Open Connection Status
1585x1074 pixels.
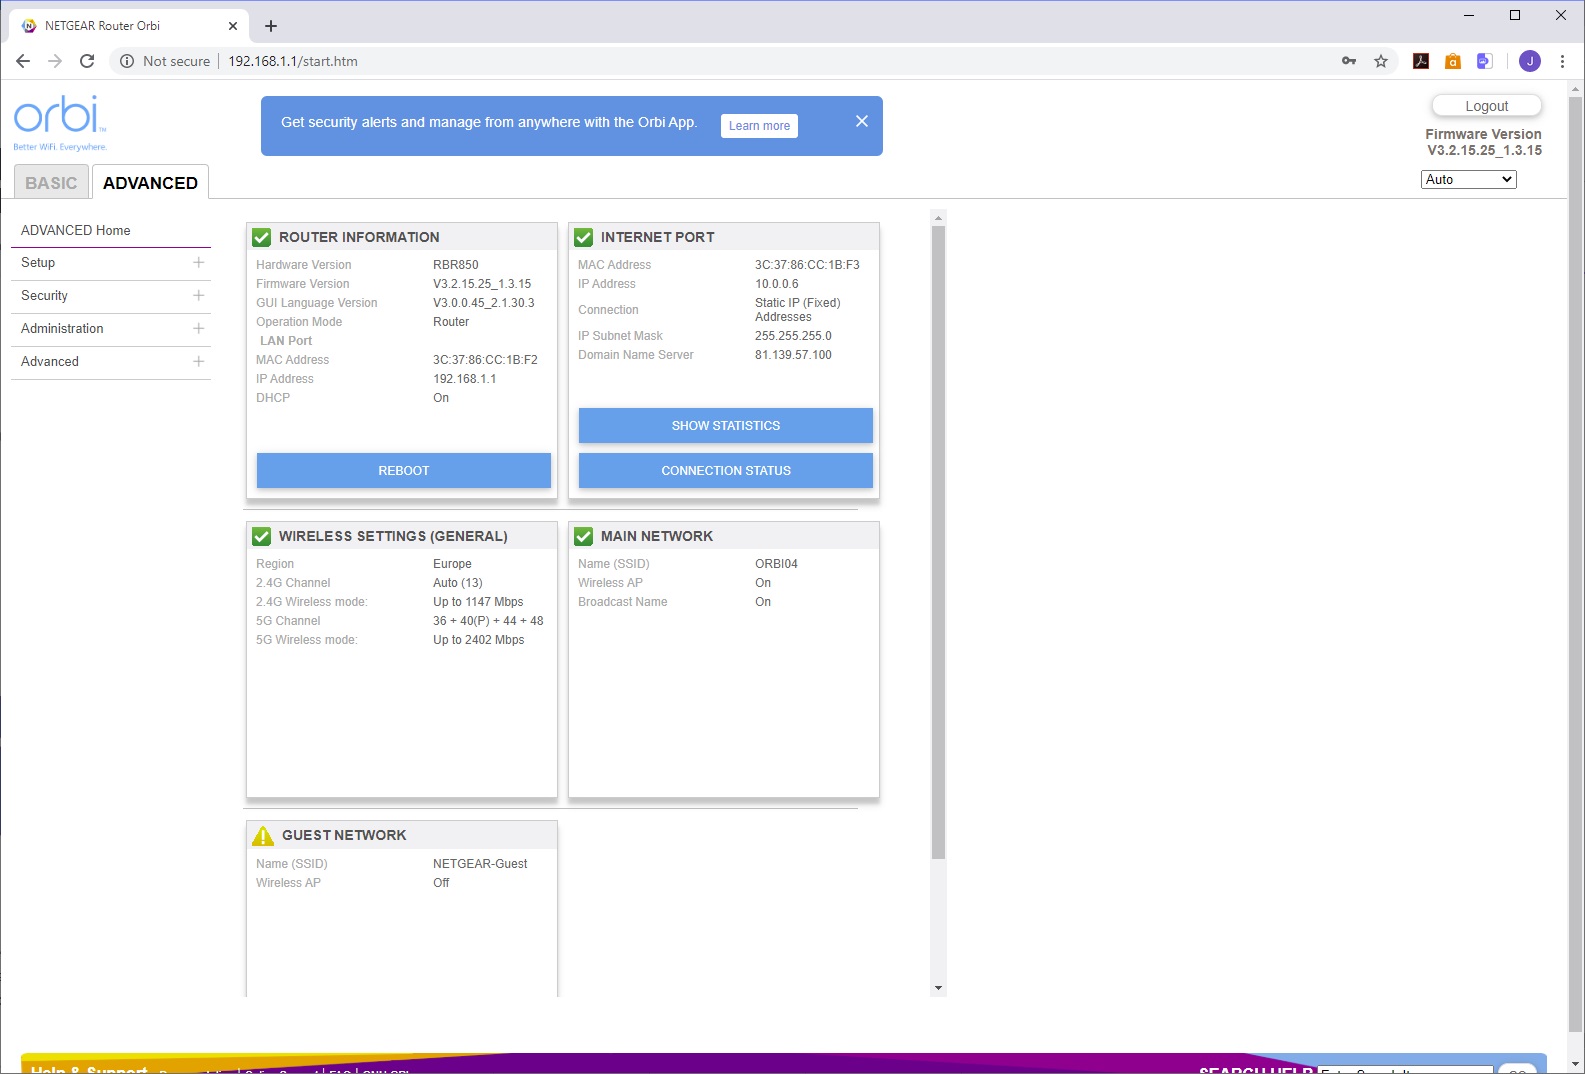[726, 471]
